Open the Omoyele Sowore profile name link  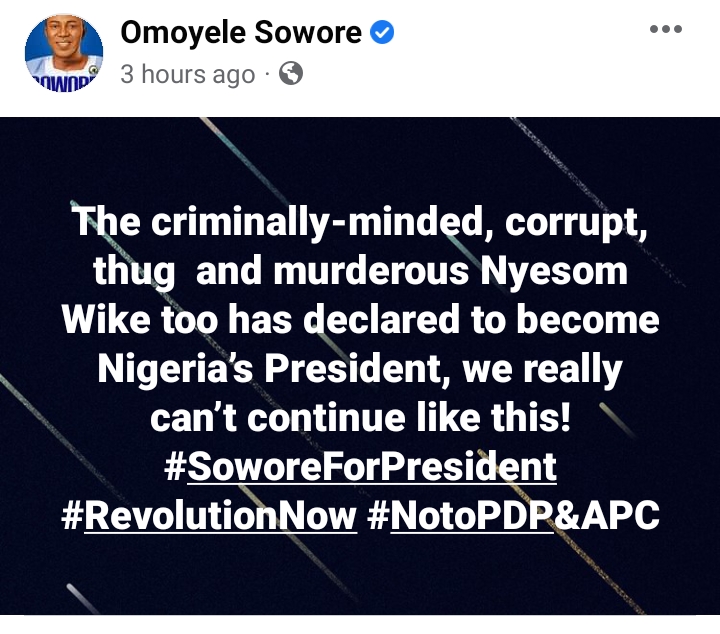click(242, 33)
